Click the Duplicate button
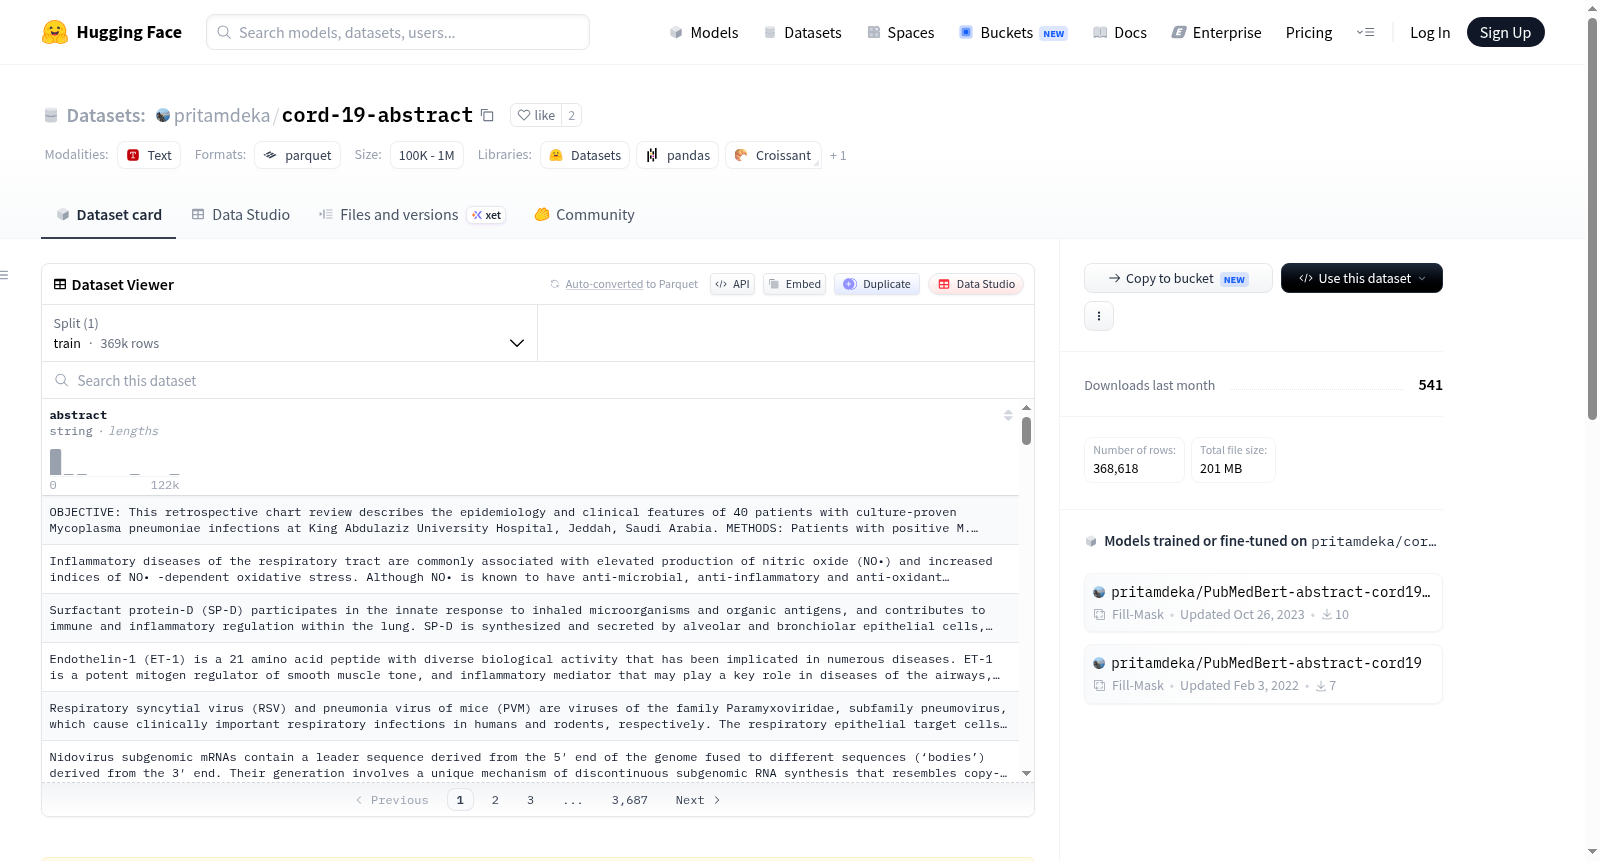1600x861 pixels. [x=877, y=284]
